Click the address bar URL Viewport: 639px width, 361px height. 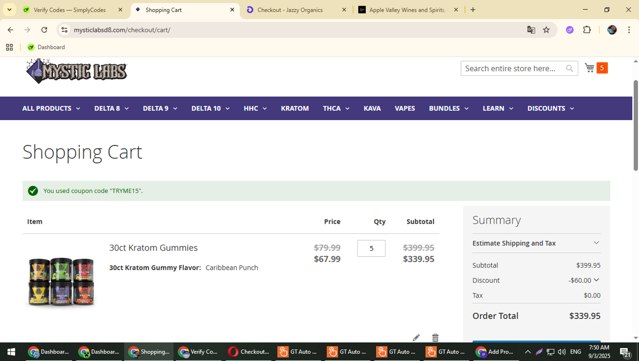121,30
